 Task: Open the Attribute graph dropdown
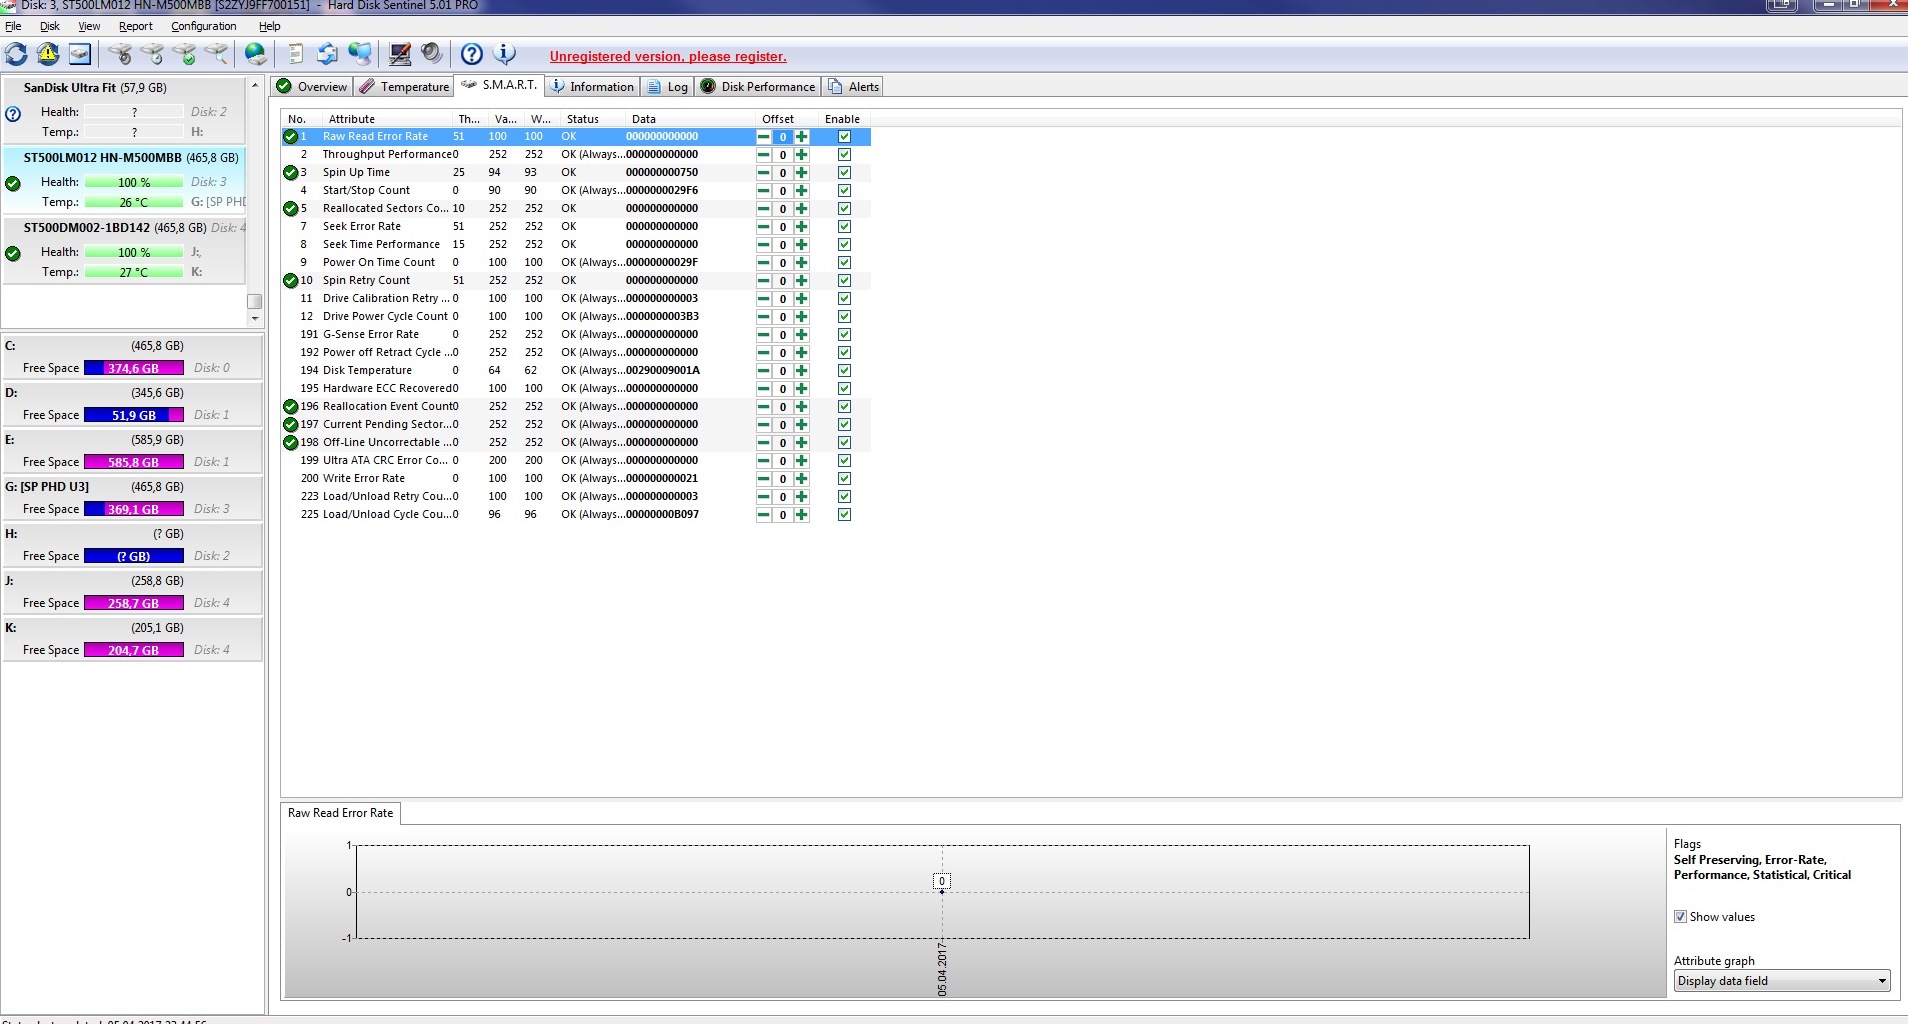coord(1782,981)
